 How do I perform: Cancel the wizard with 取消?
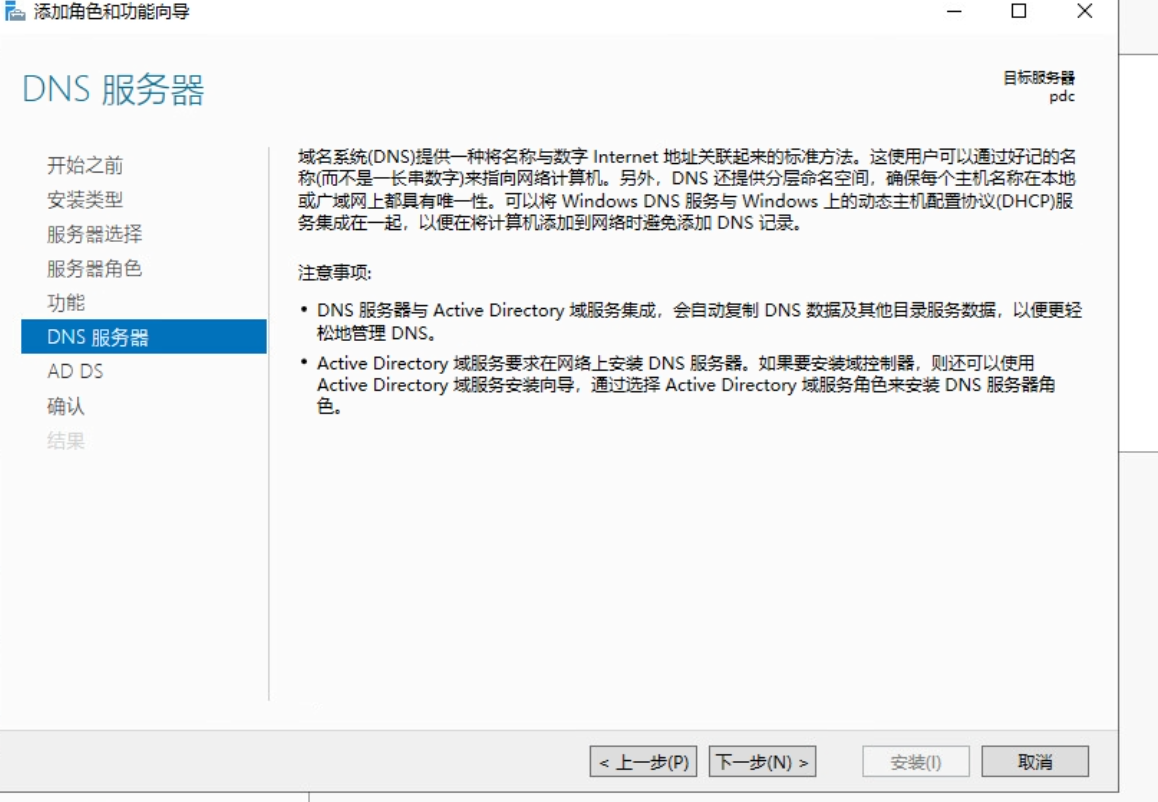coord(1035,761)
